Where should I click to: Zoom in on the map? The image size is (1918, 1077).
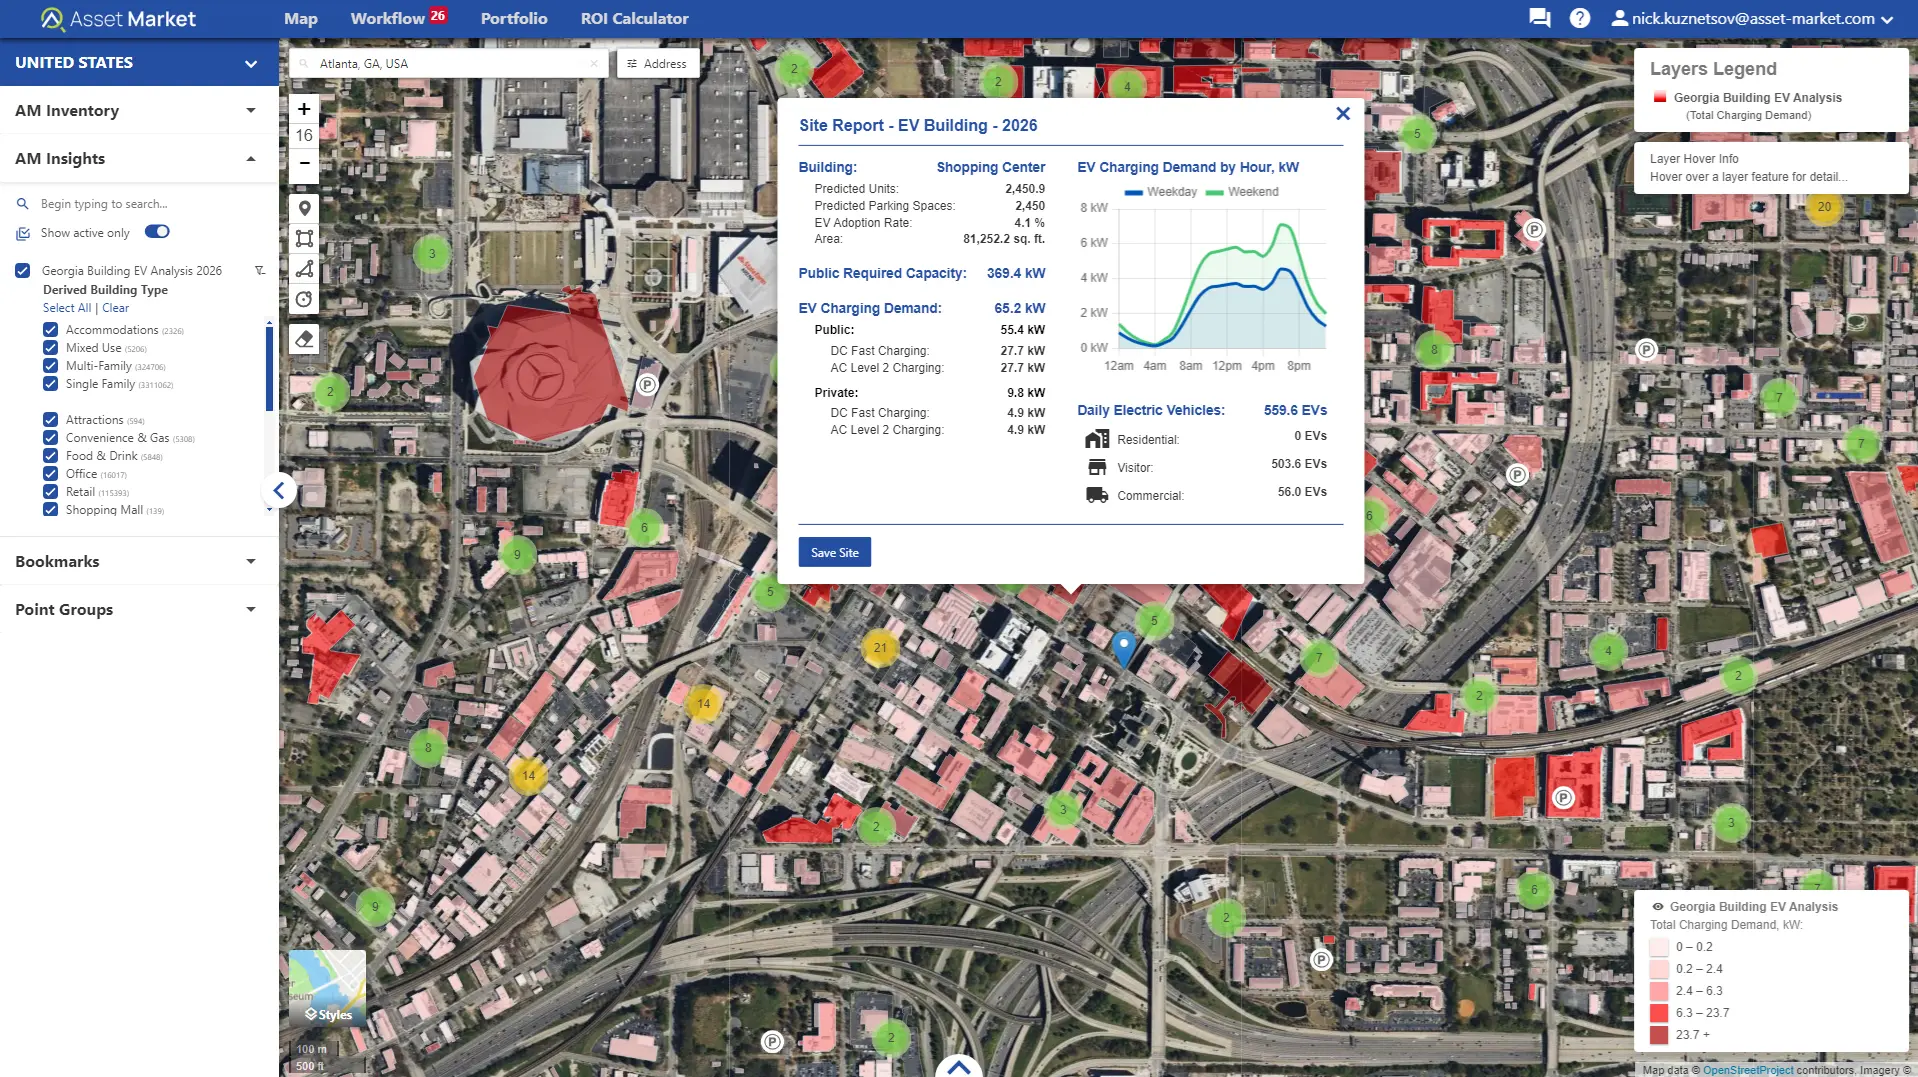tap(304, 109)
